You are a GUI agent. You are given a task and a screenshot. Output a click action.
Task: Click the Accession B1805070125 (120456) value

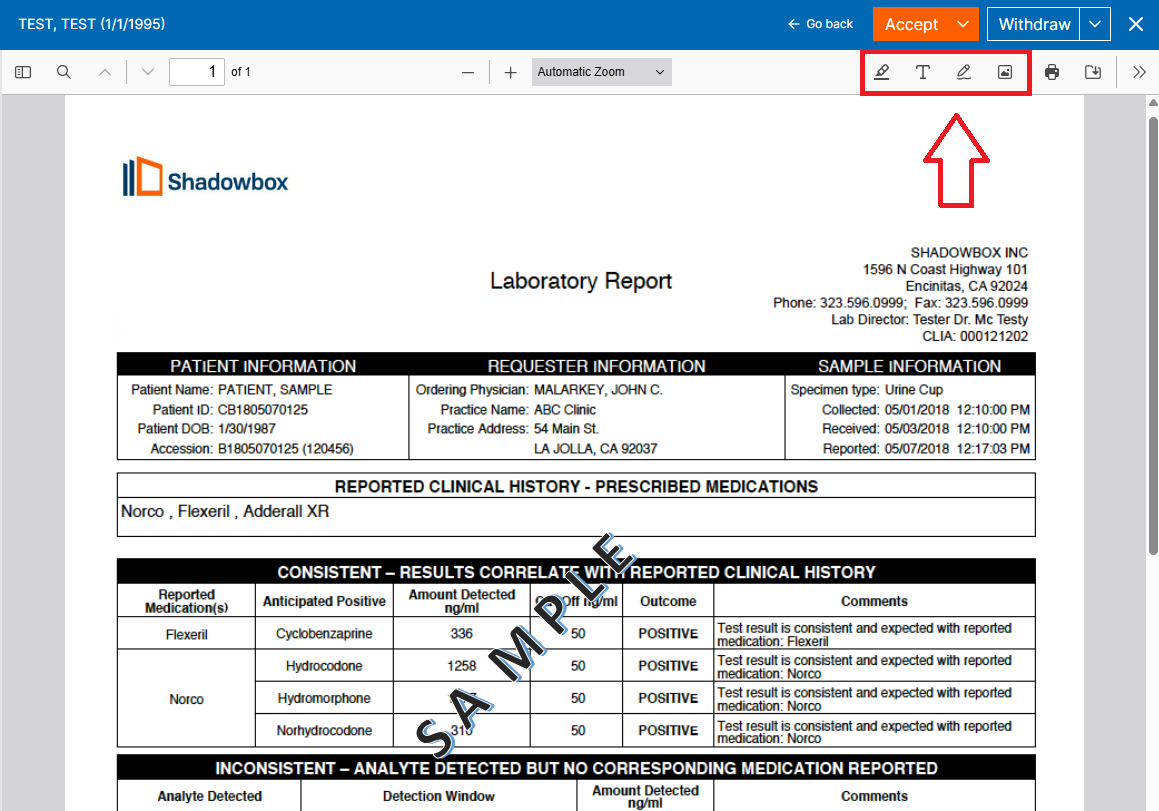(x=285, y=449)
